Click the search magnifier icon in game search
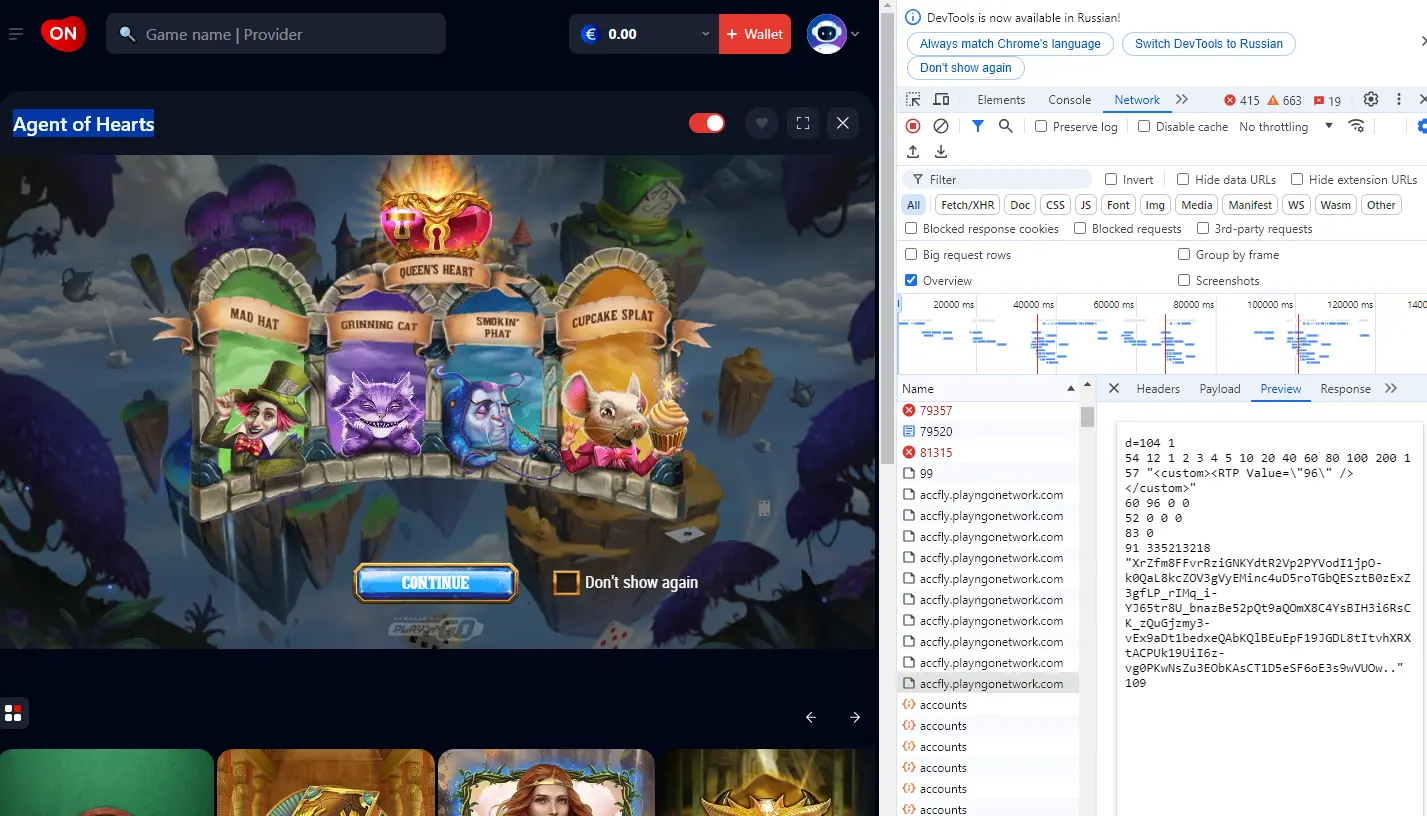Image resolution: width=1427 pixels, height=816 pixels. [x=127, y=34]
